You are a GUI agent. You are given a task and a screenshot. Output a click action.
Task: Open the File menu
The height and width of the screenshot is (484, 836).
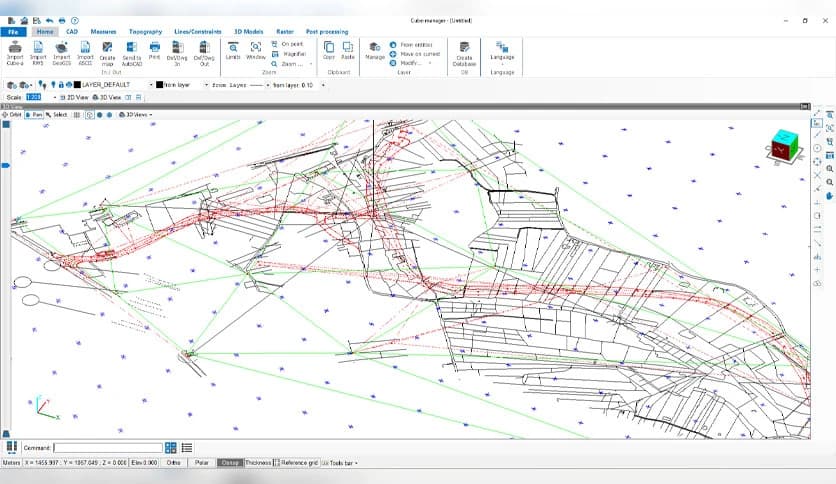click(x=14, y=32)
